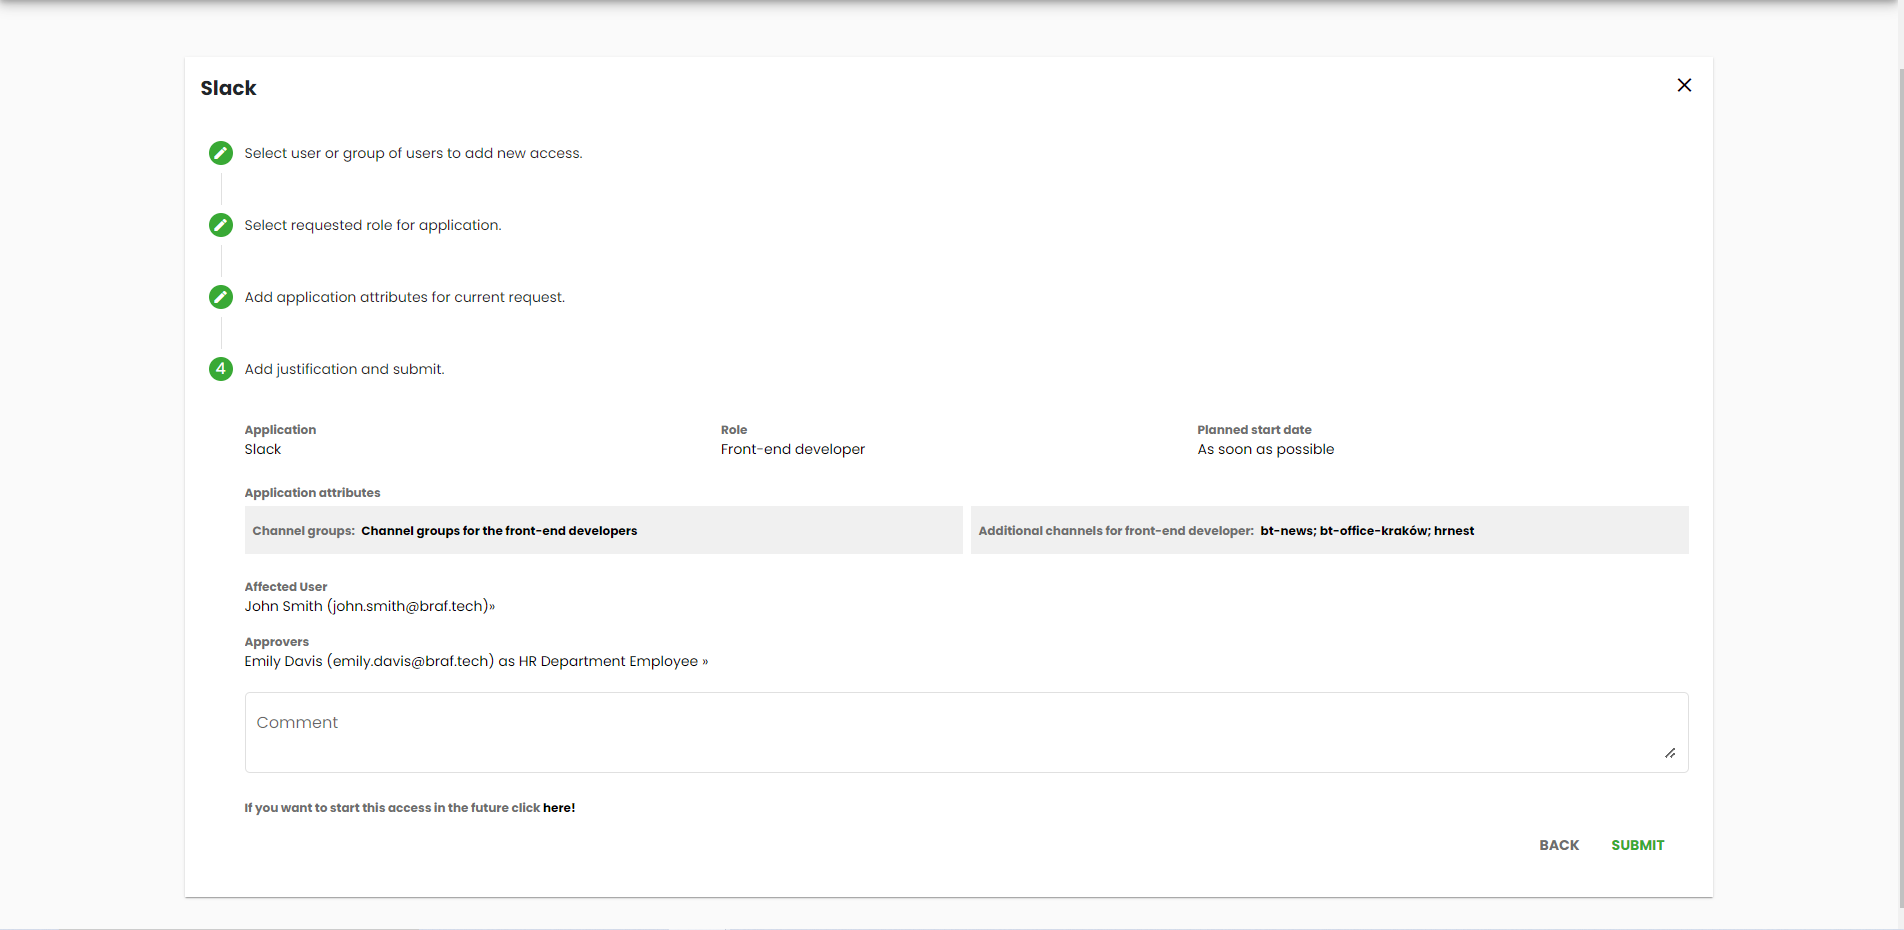Click the 'here!' link for future start
Screen dimensions: 1904x930
(559, 808)
